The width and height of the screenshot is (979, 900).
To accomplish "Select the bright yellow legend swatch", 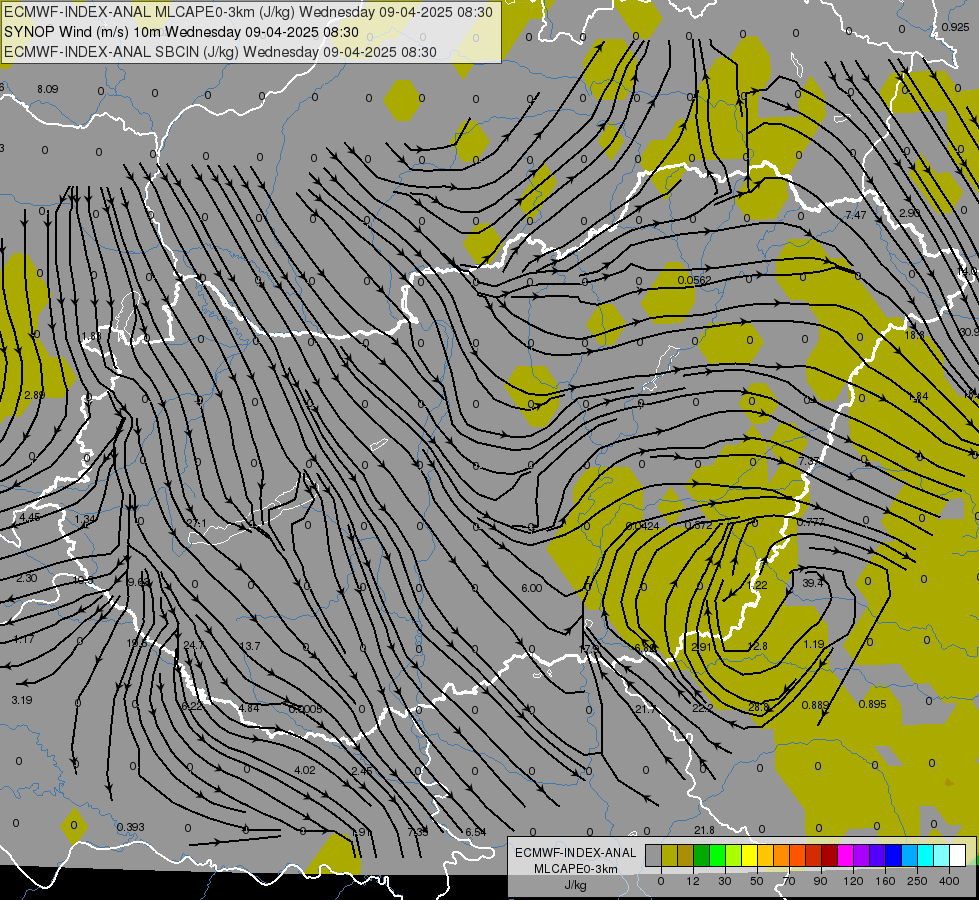I will pyautogui.click(x=749, y=855).
